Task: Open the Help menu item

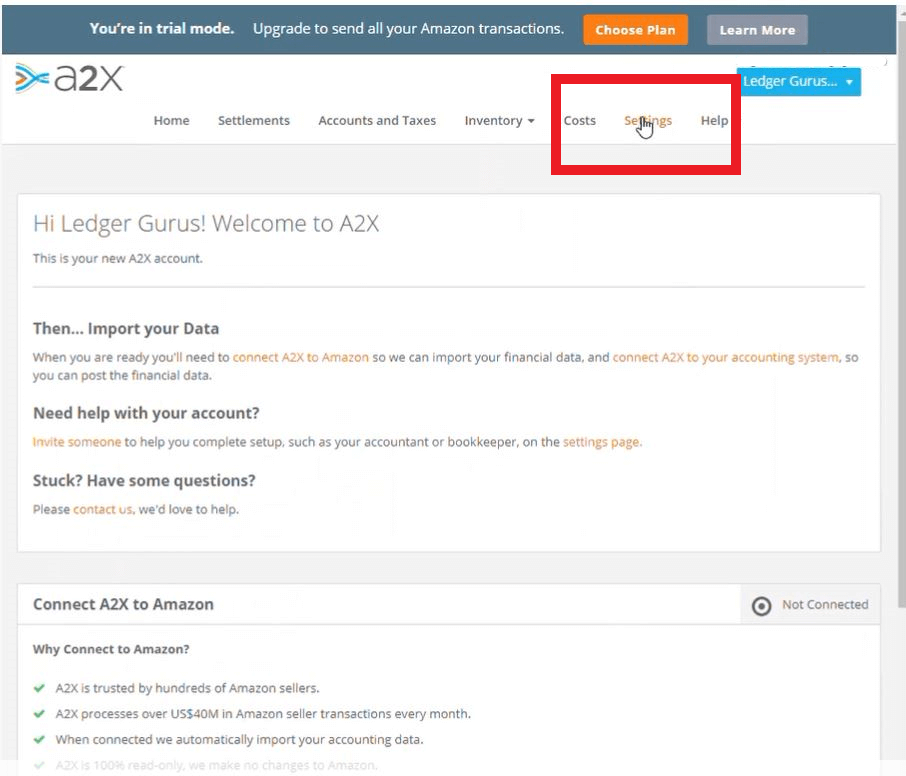Action: click(x=714, y=120)
